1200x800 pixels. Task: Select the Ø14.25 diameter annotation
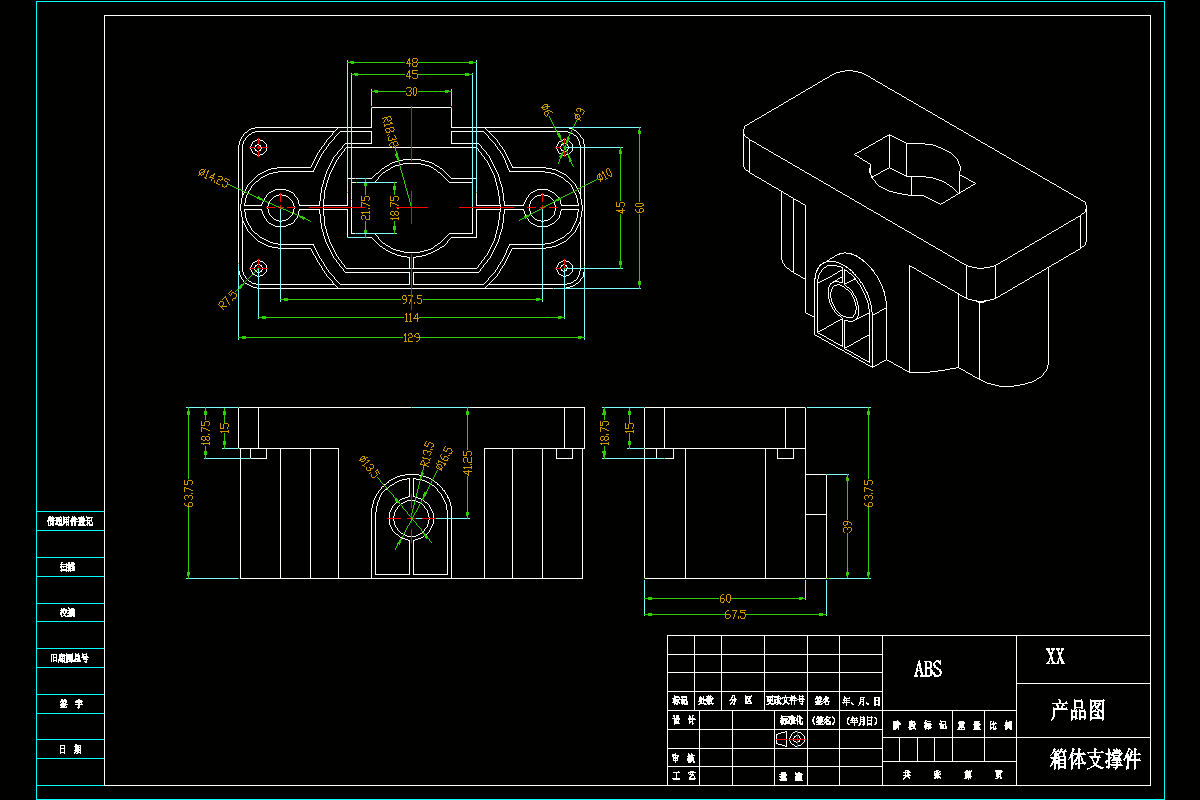click(x=215, y=178)
